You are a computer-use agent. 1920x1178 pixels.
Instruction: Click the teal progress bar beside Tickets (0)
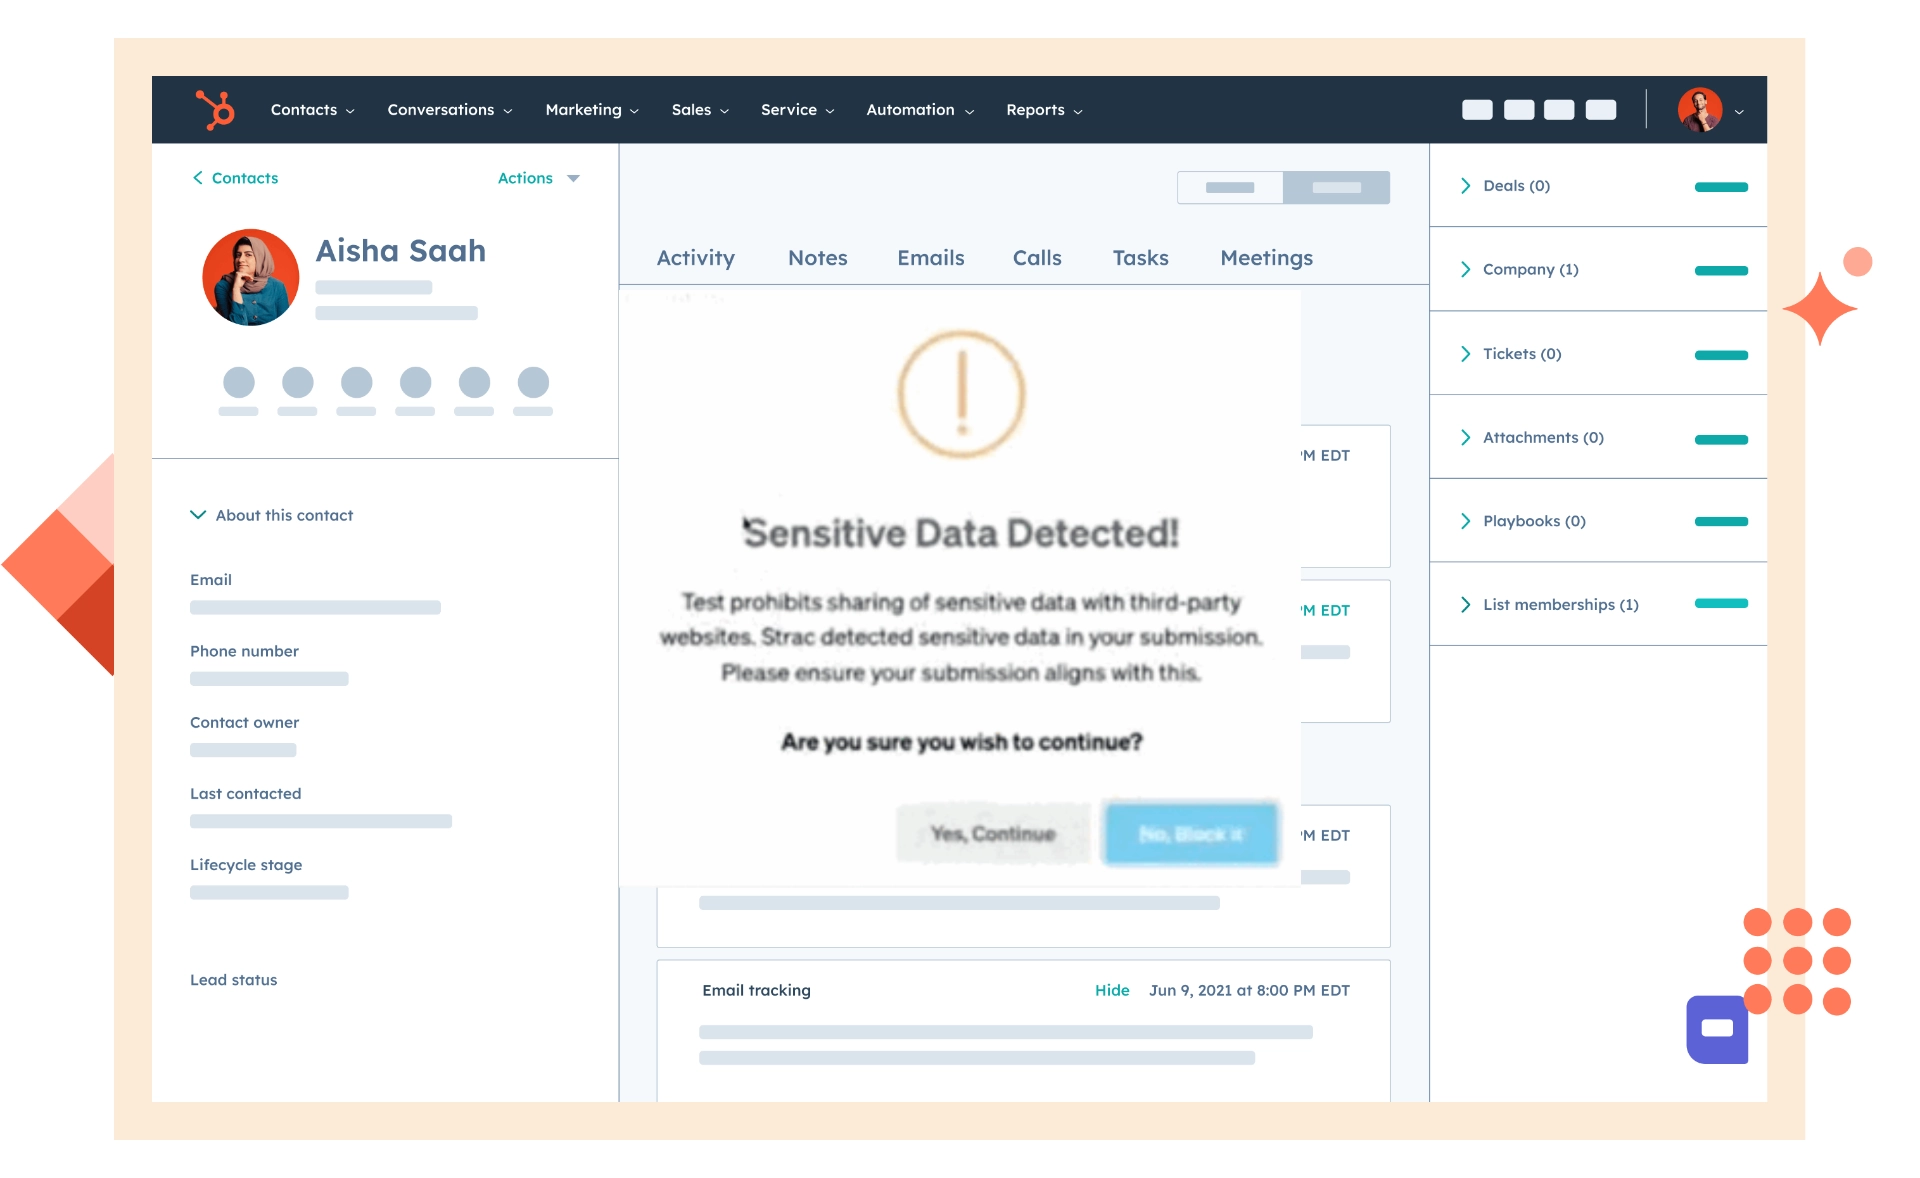pos(1720,353)
